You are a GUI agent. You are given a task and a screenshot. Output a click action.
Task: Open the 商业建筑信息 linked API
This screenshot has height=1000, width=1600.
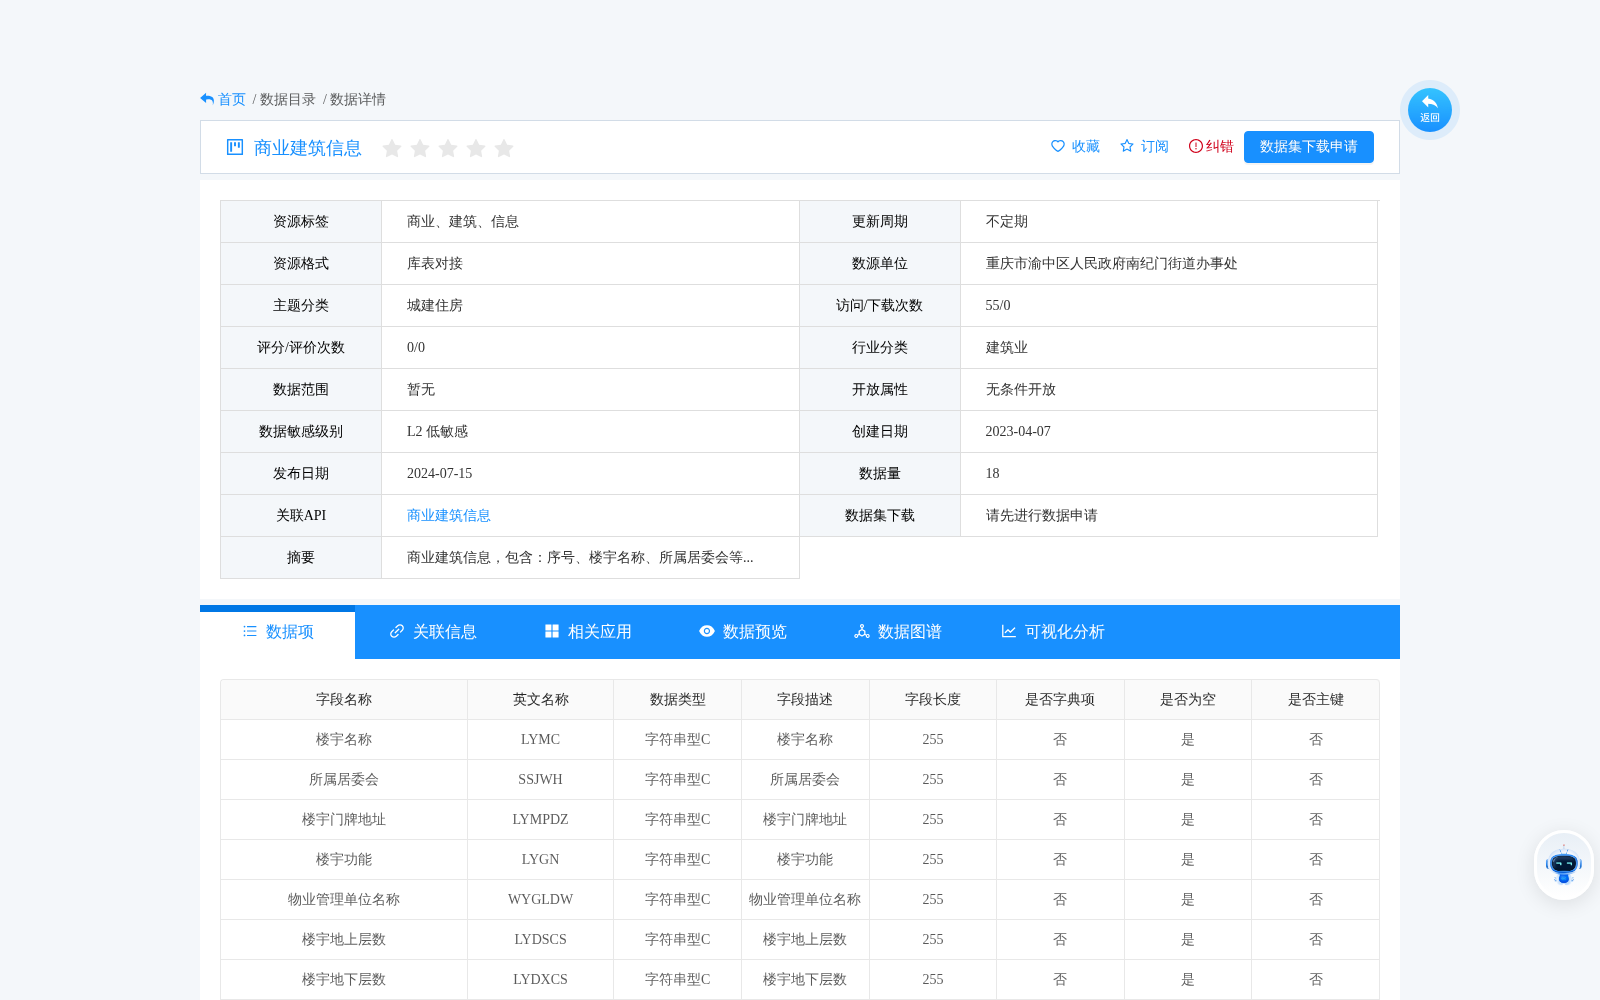448,515
